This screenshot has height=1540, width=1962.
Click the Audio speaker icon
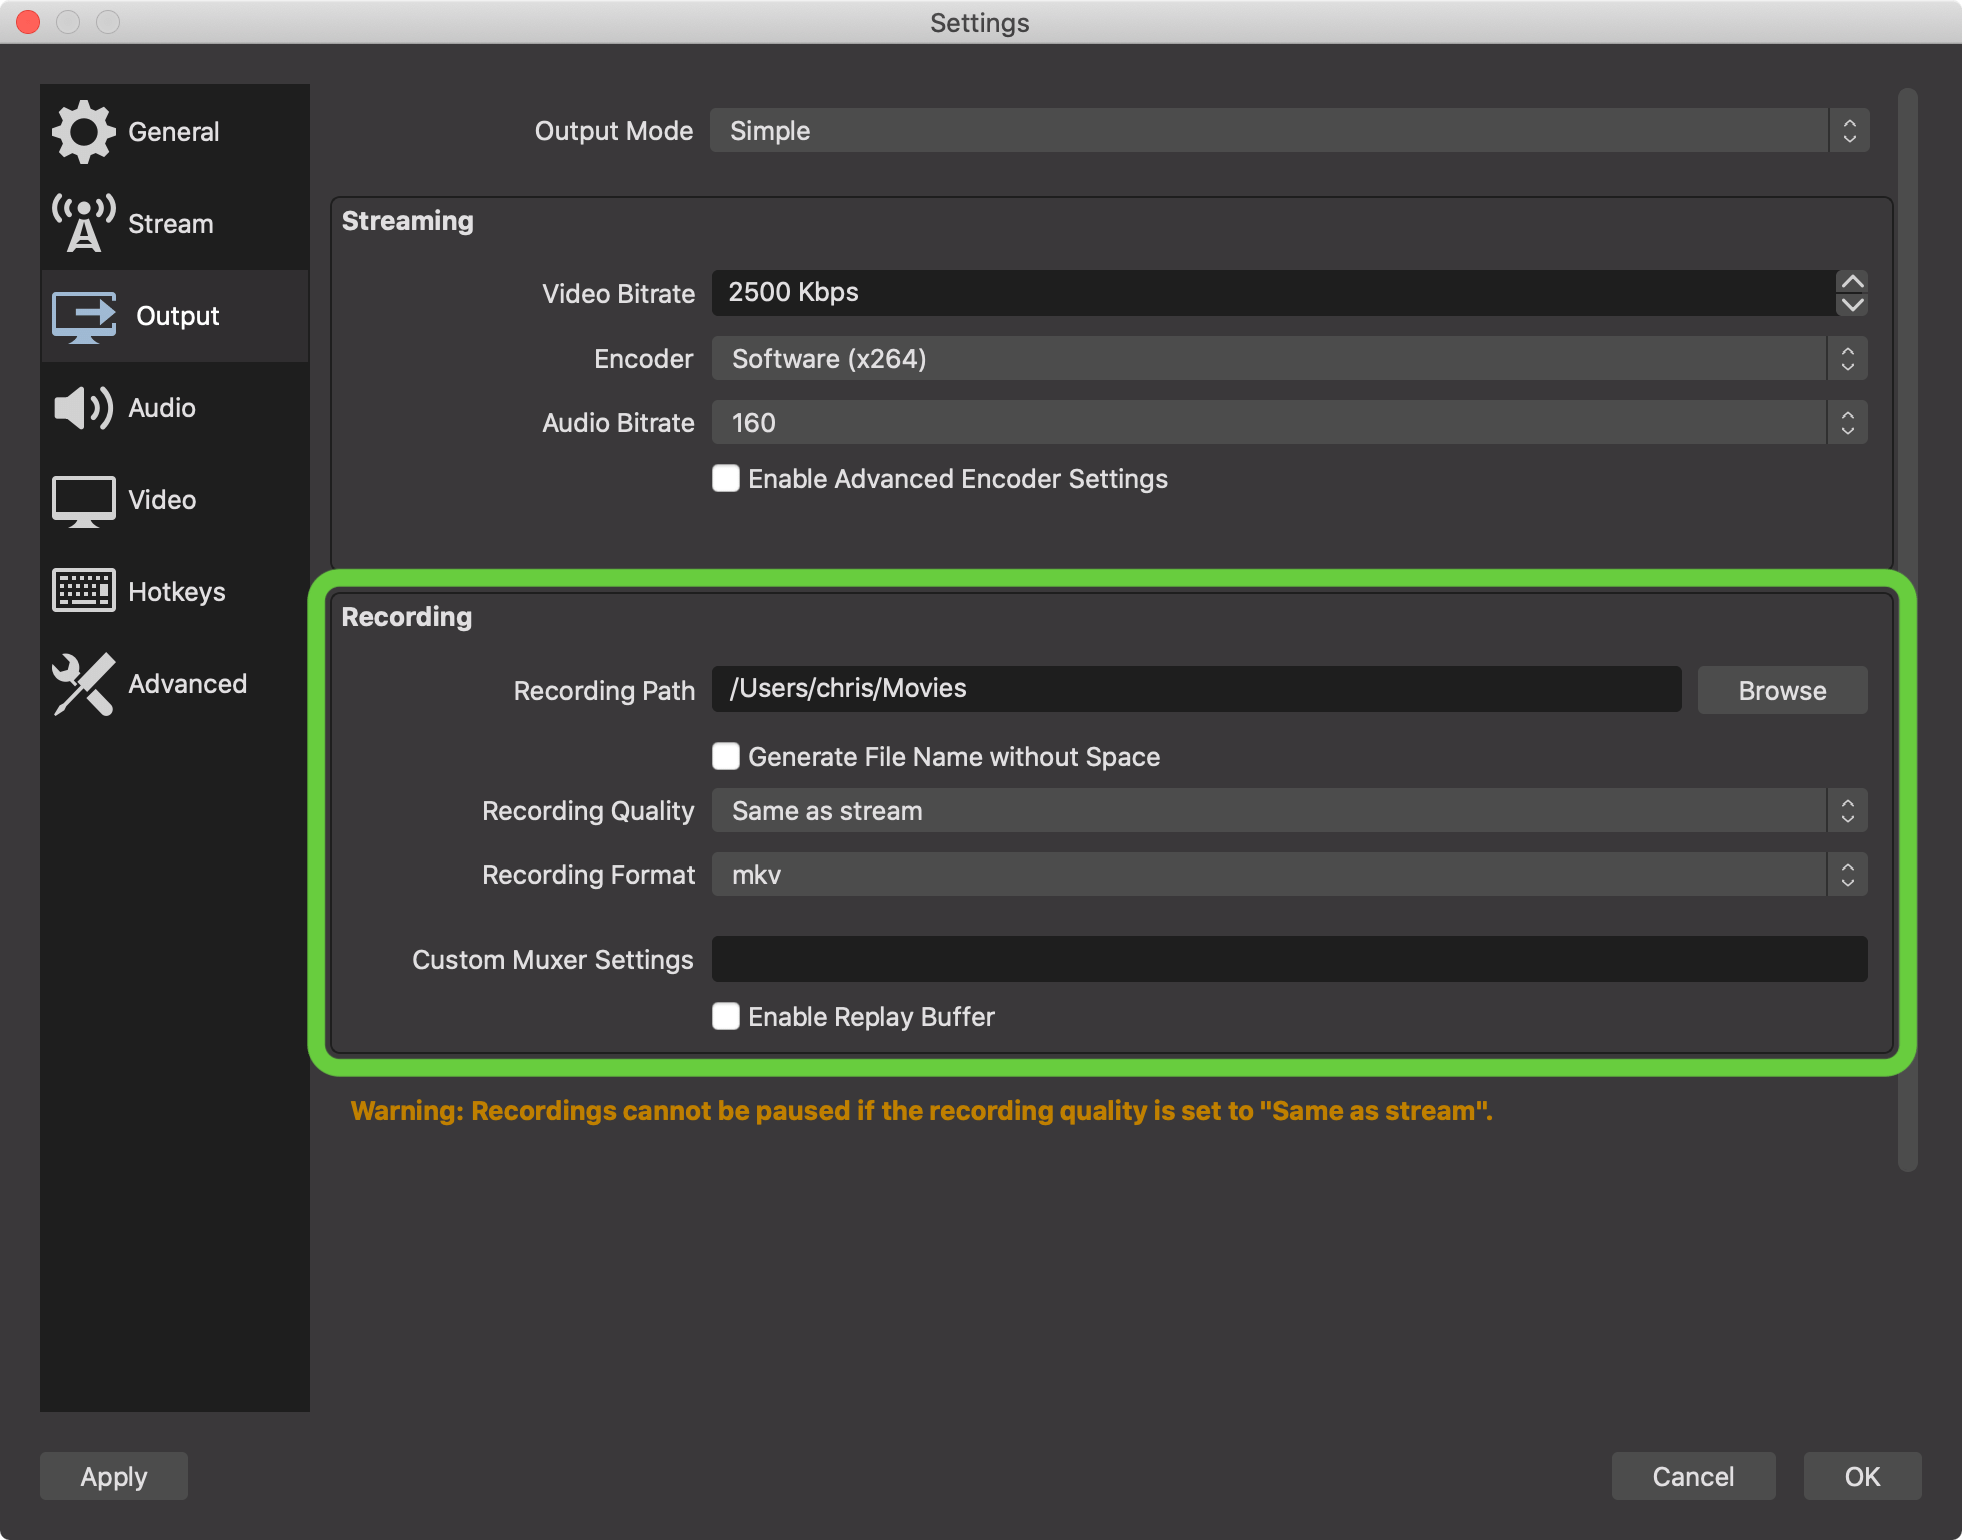tap(83, 408)
